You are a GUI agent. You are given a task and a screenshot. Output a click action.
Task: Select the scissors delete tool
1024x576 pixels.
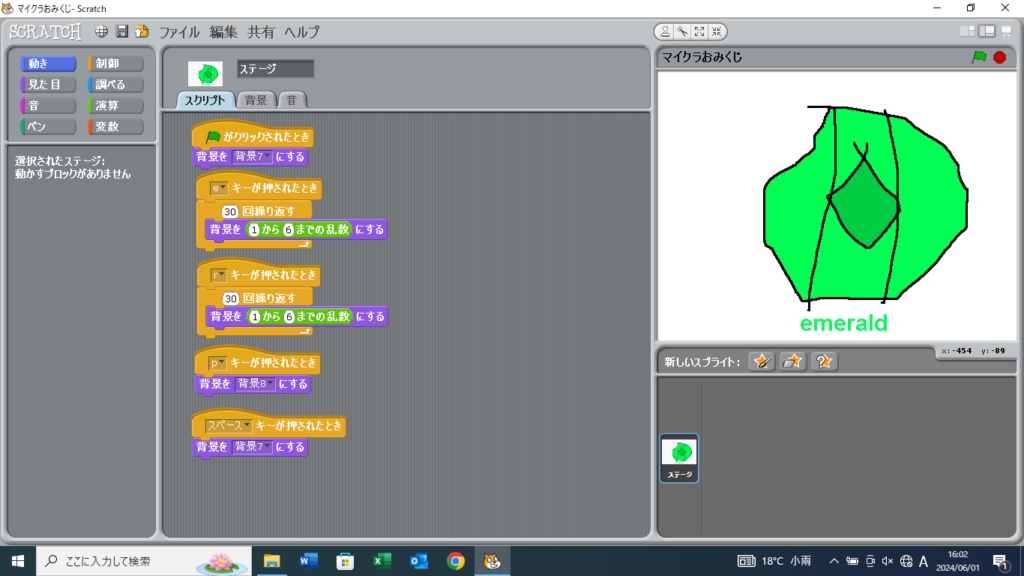[x=682, y=32]
